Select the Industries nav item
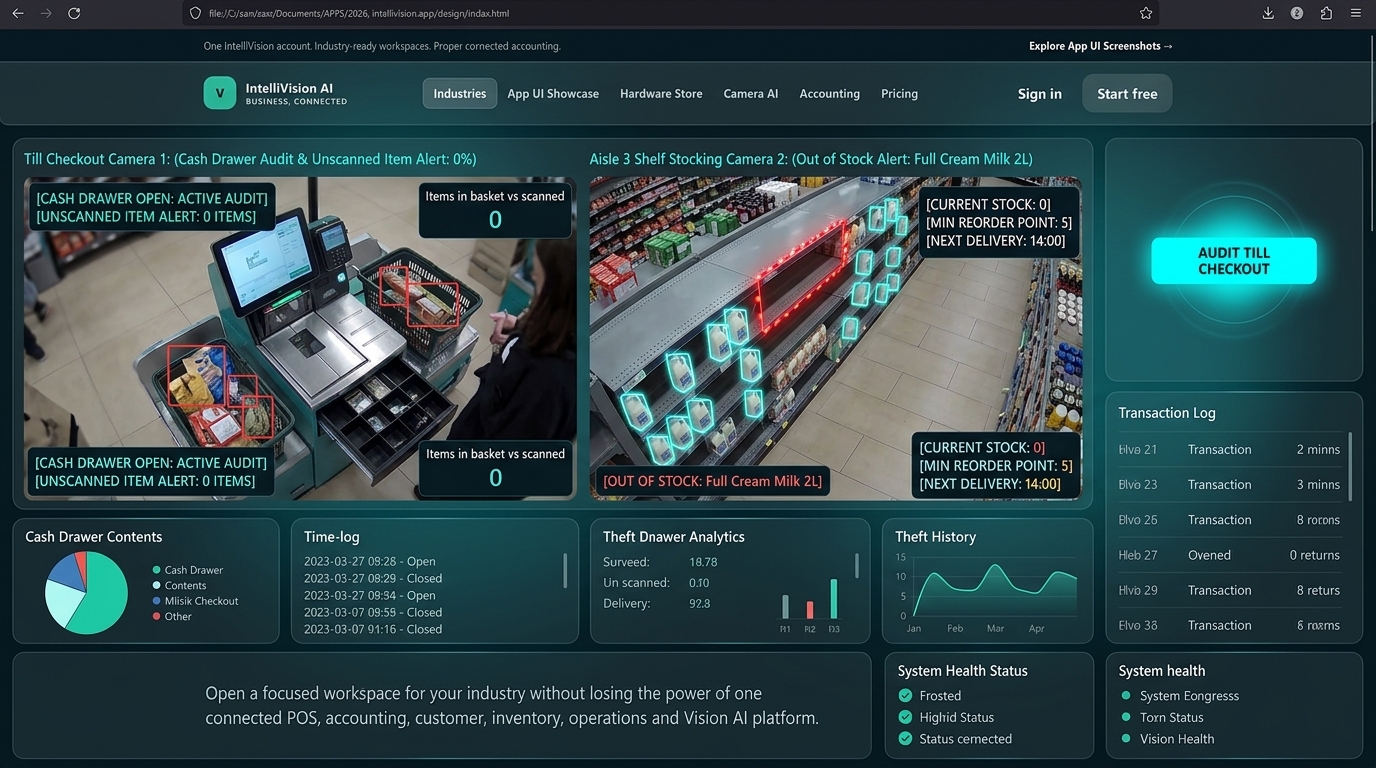Viewport: 1376px width, 768px height. (460, 93)
